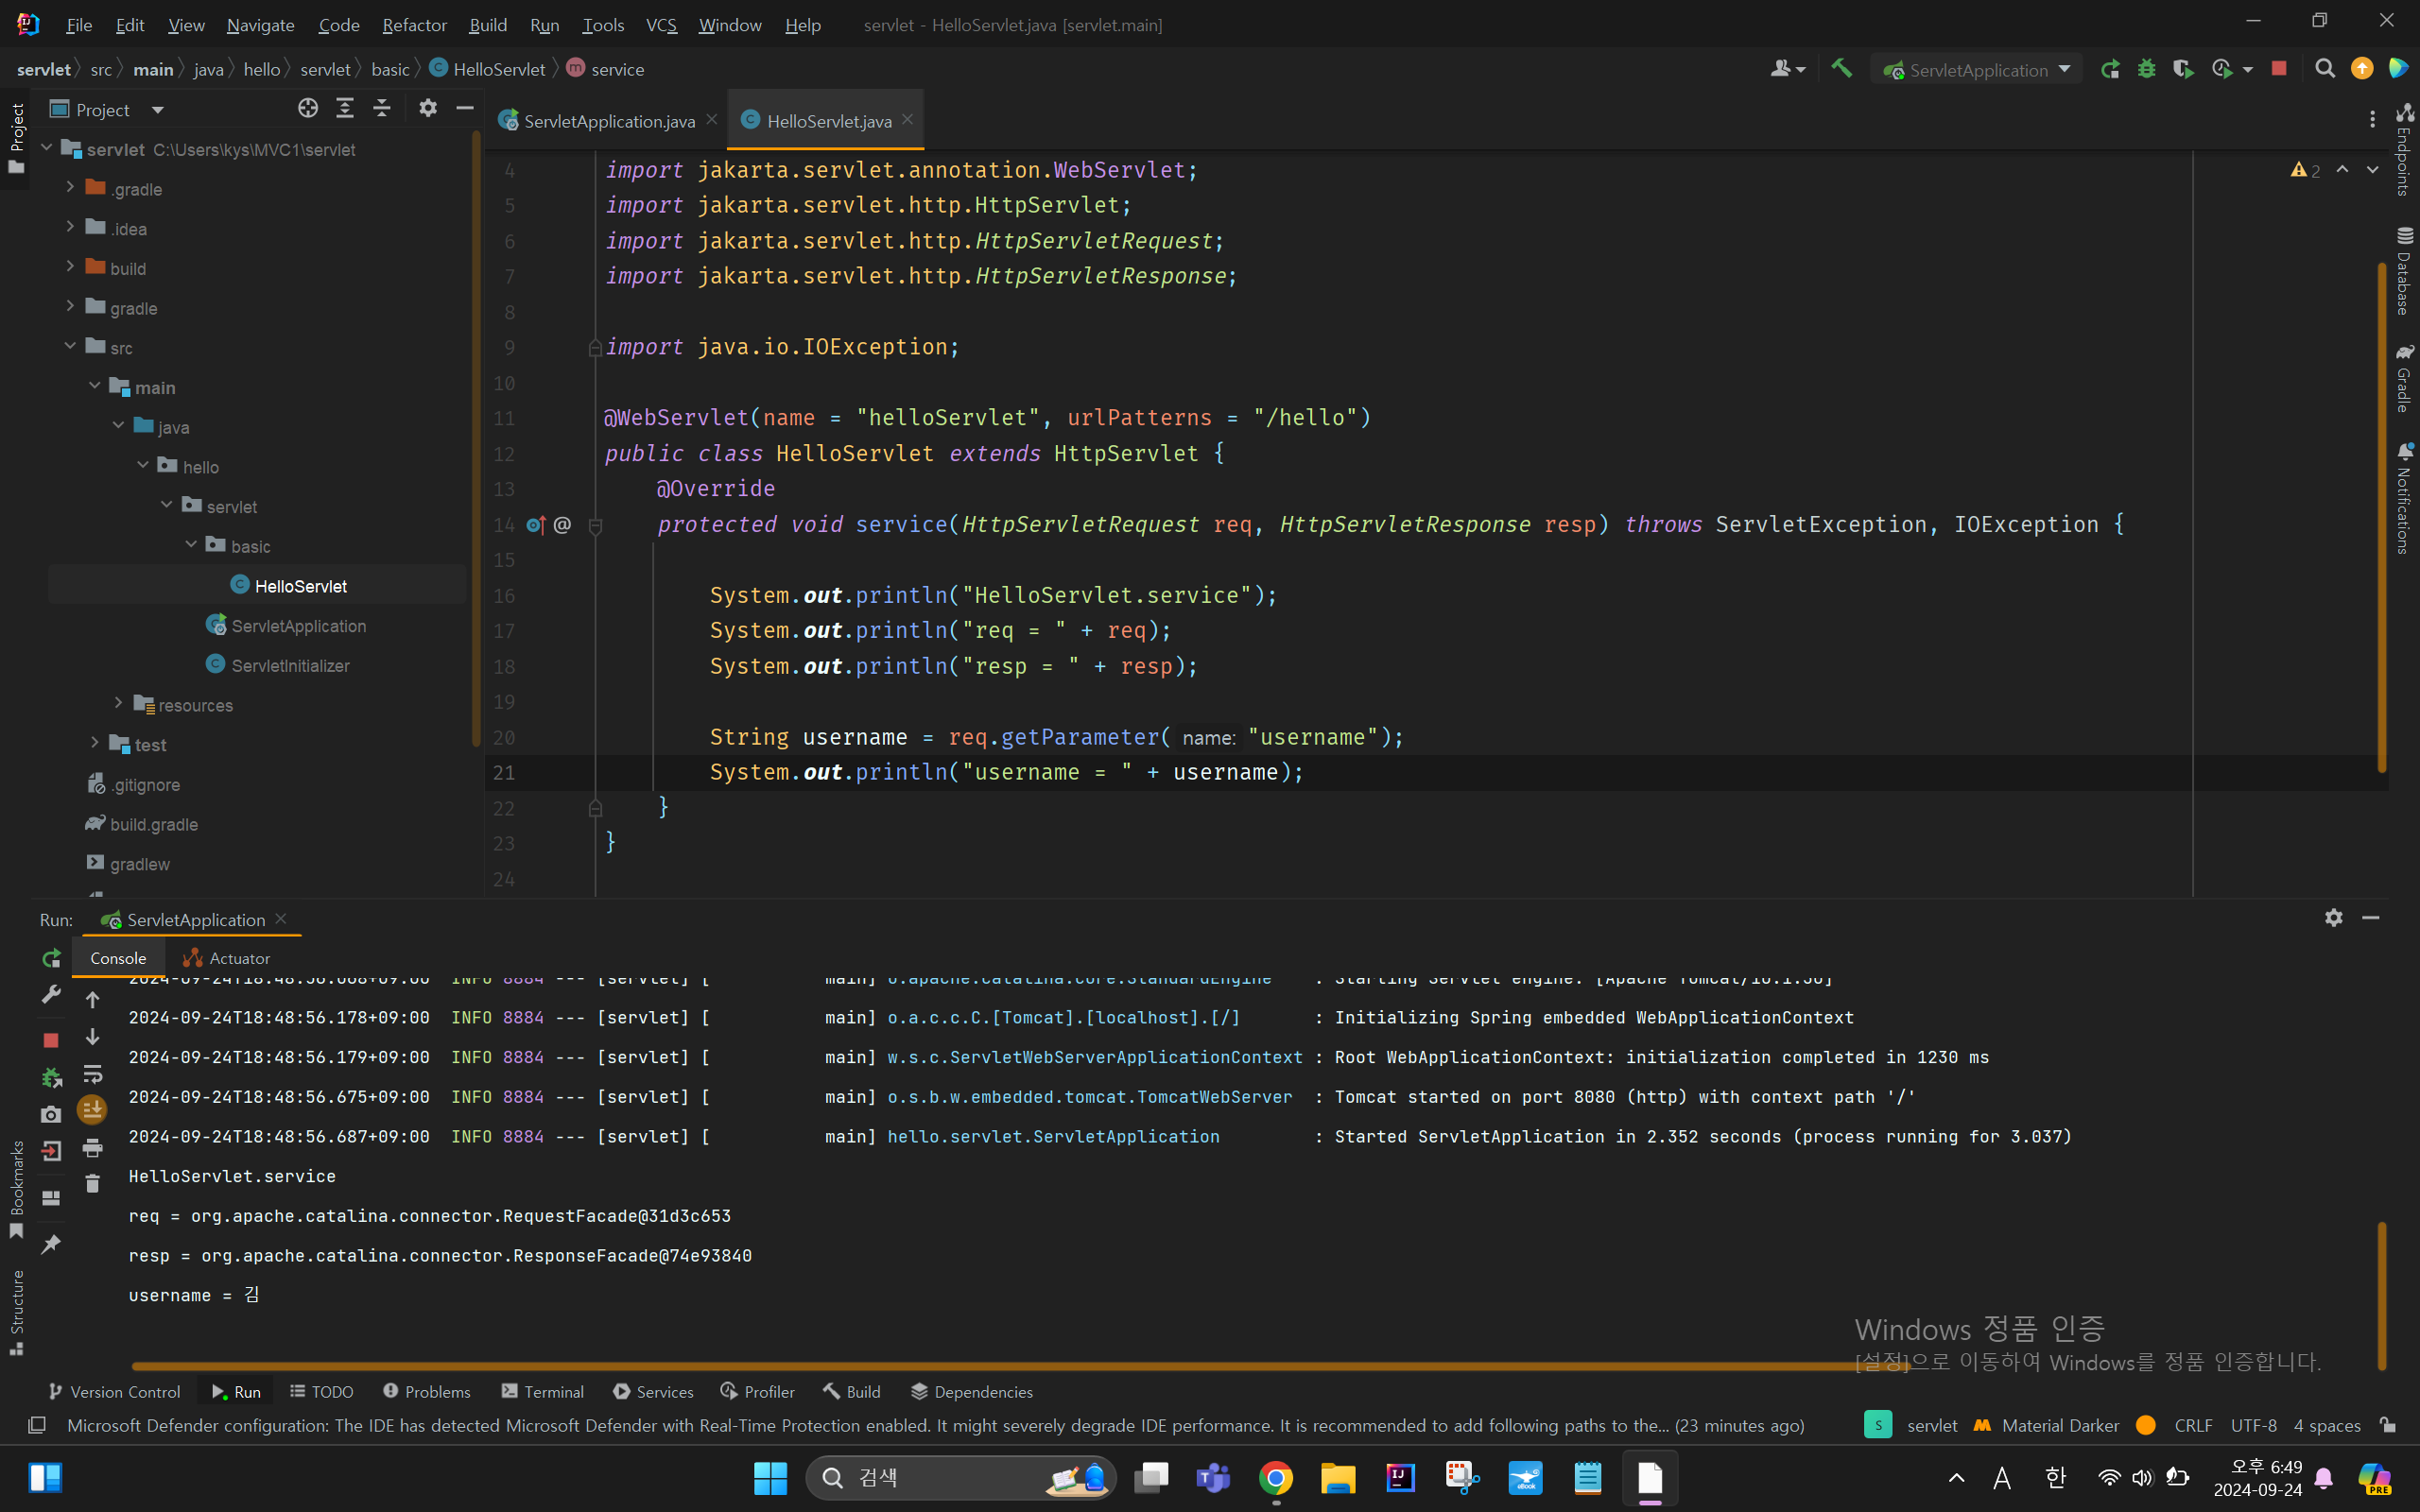Collapse the src folder in the project tree
Image resolution: width=2420 pixels, height=1512 pixels.
point(70,346)
